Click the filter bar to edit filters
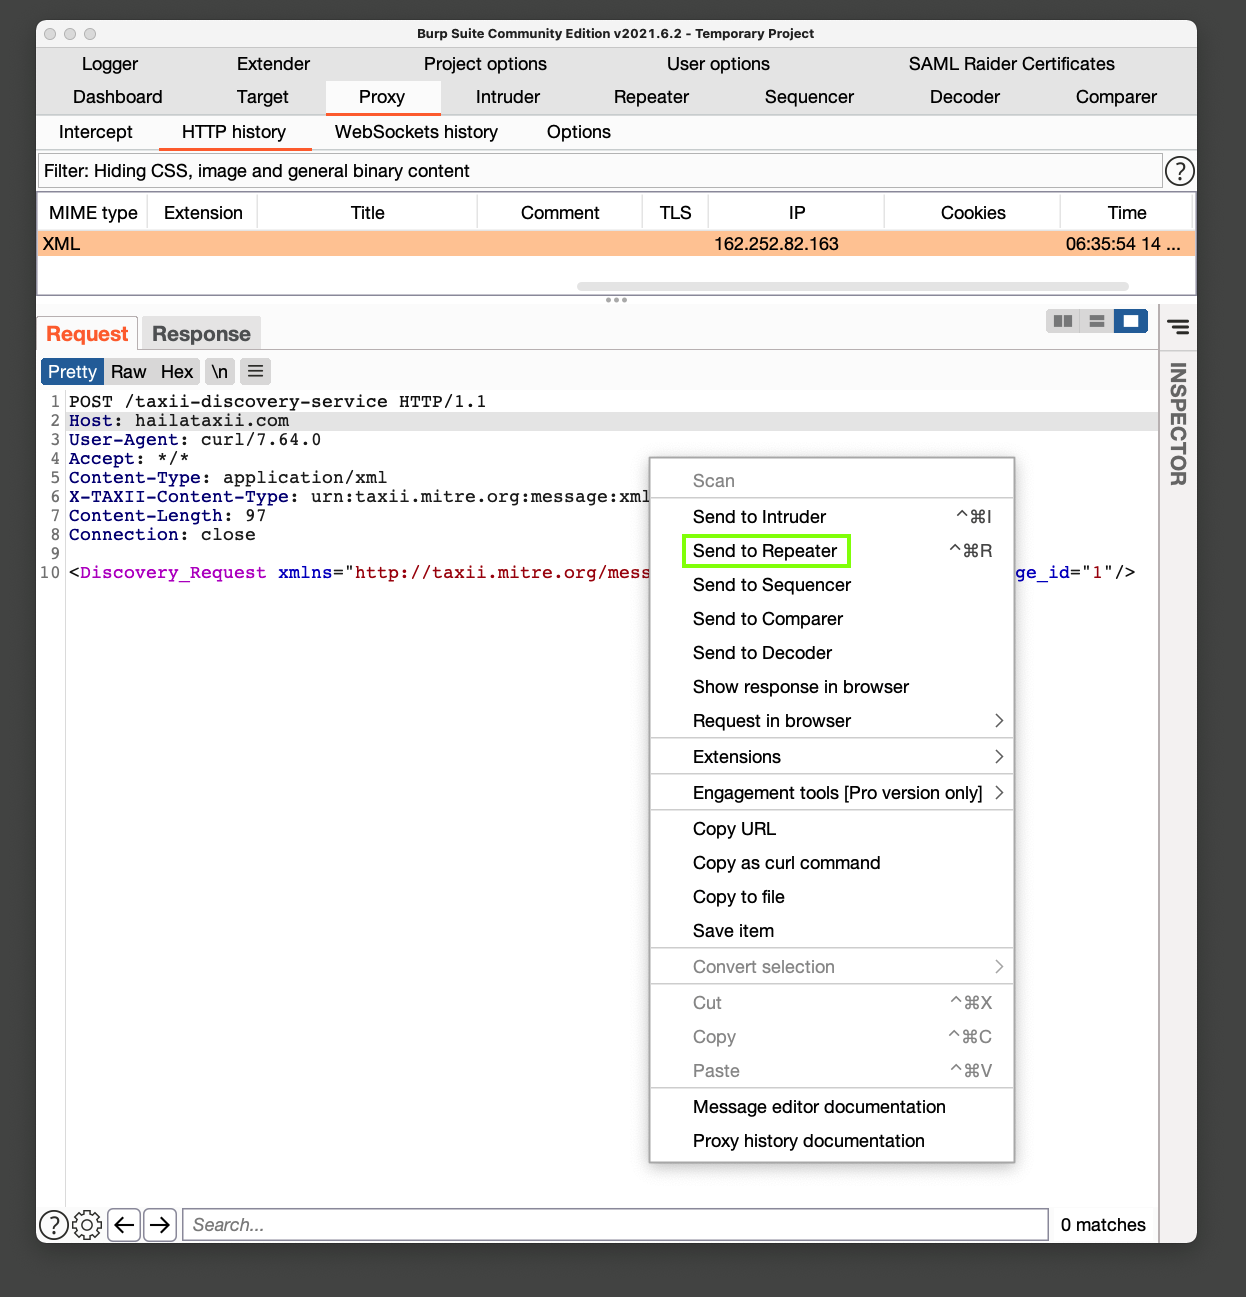The image size is (1246, 1297). coord(600,171)
